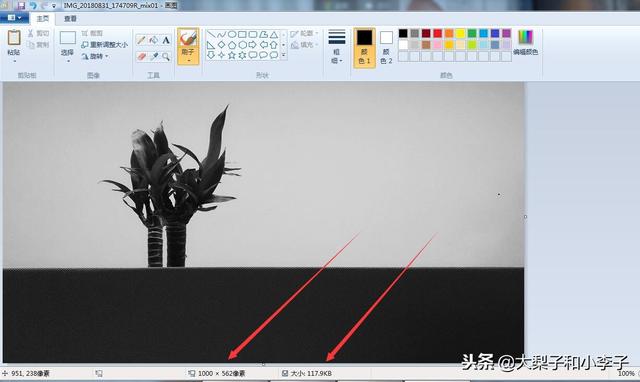Choose the Hexagon shape

(x=242, y=44)
